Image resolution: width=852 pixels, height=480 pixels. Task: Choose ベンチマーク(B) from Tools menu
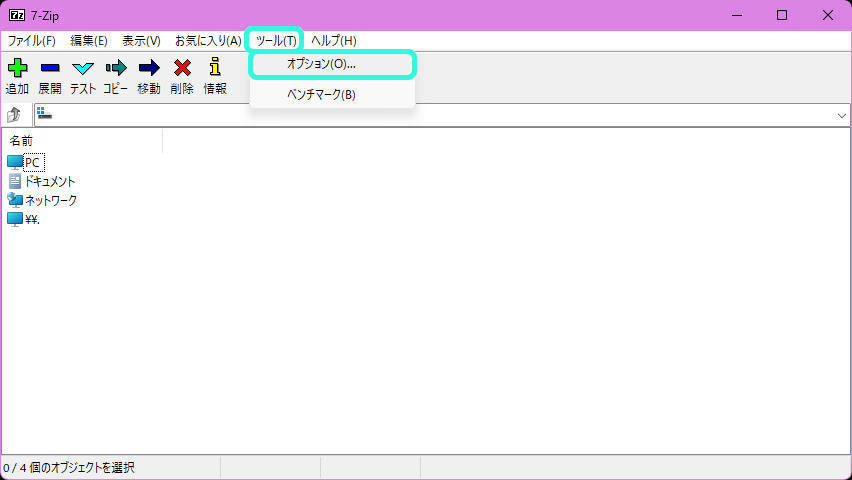[332, 95]
